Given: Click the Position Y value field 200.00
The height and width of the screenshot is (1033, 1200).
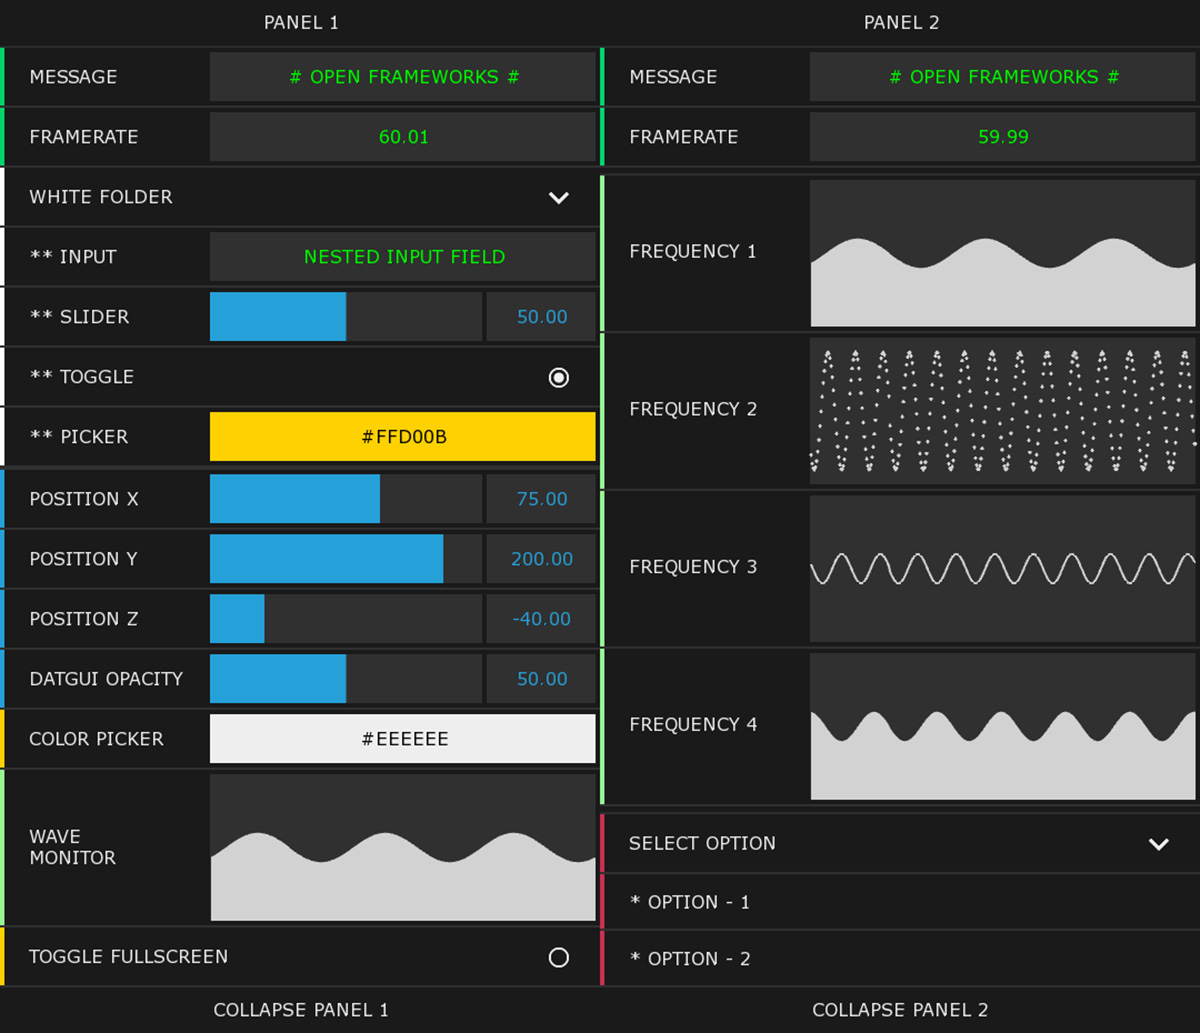Looking at the screenshot, I should 541,559.
